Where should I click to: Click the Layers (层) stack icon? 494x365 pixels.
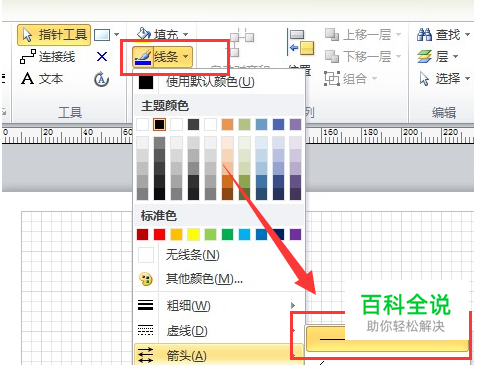click(424, 57)
